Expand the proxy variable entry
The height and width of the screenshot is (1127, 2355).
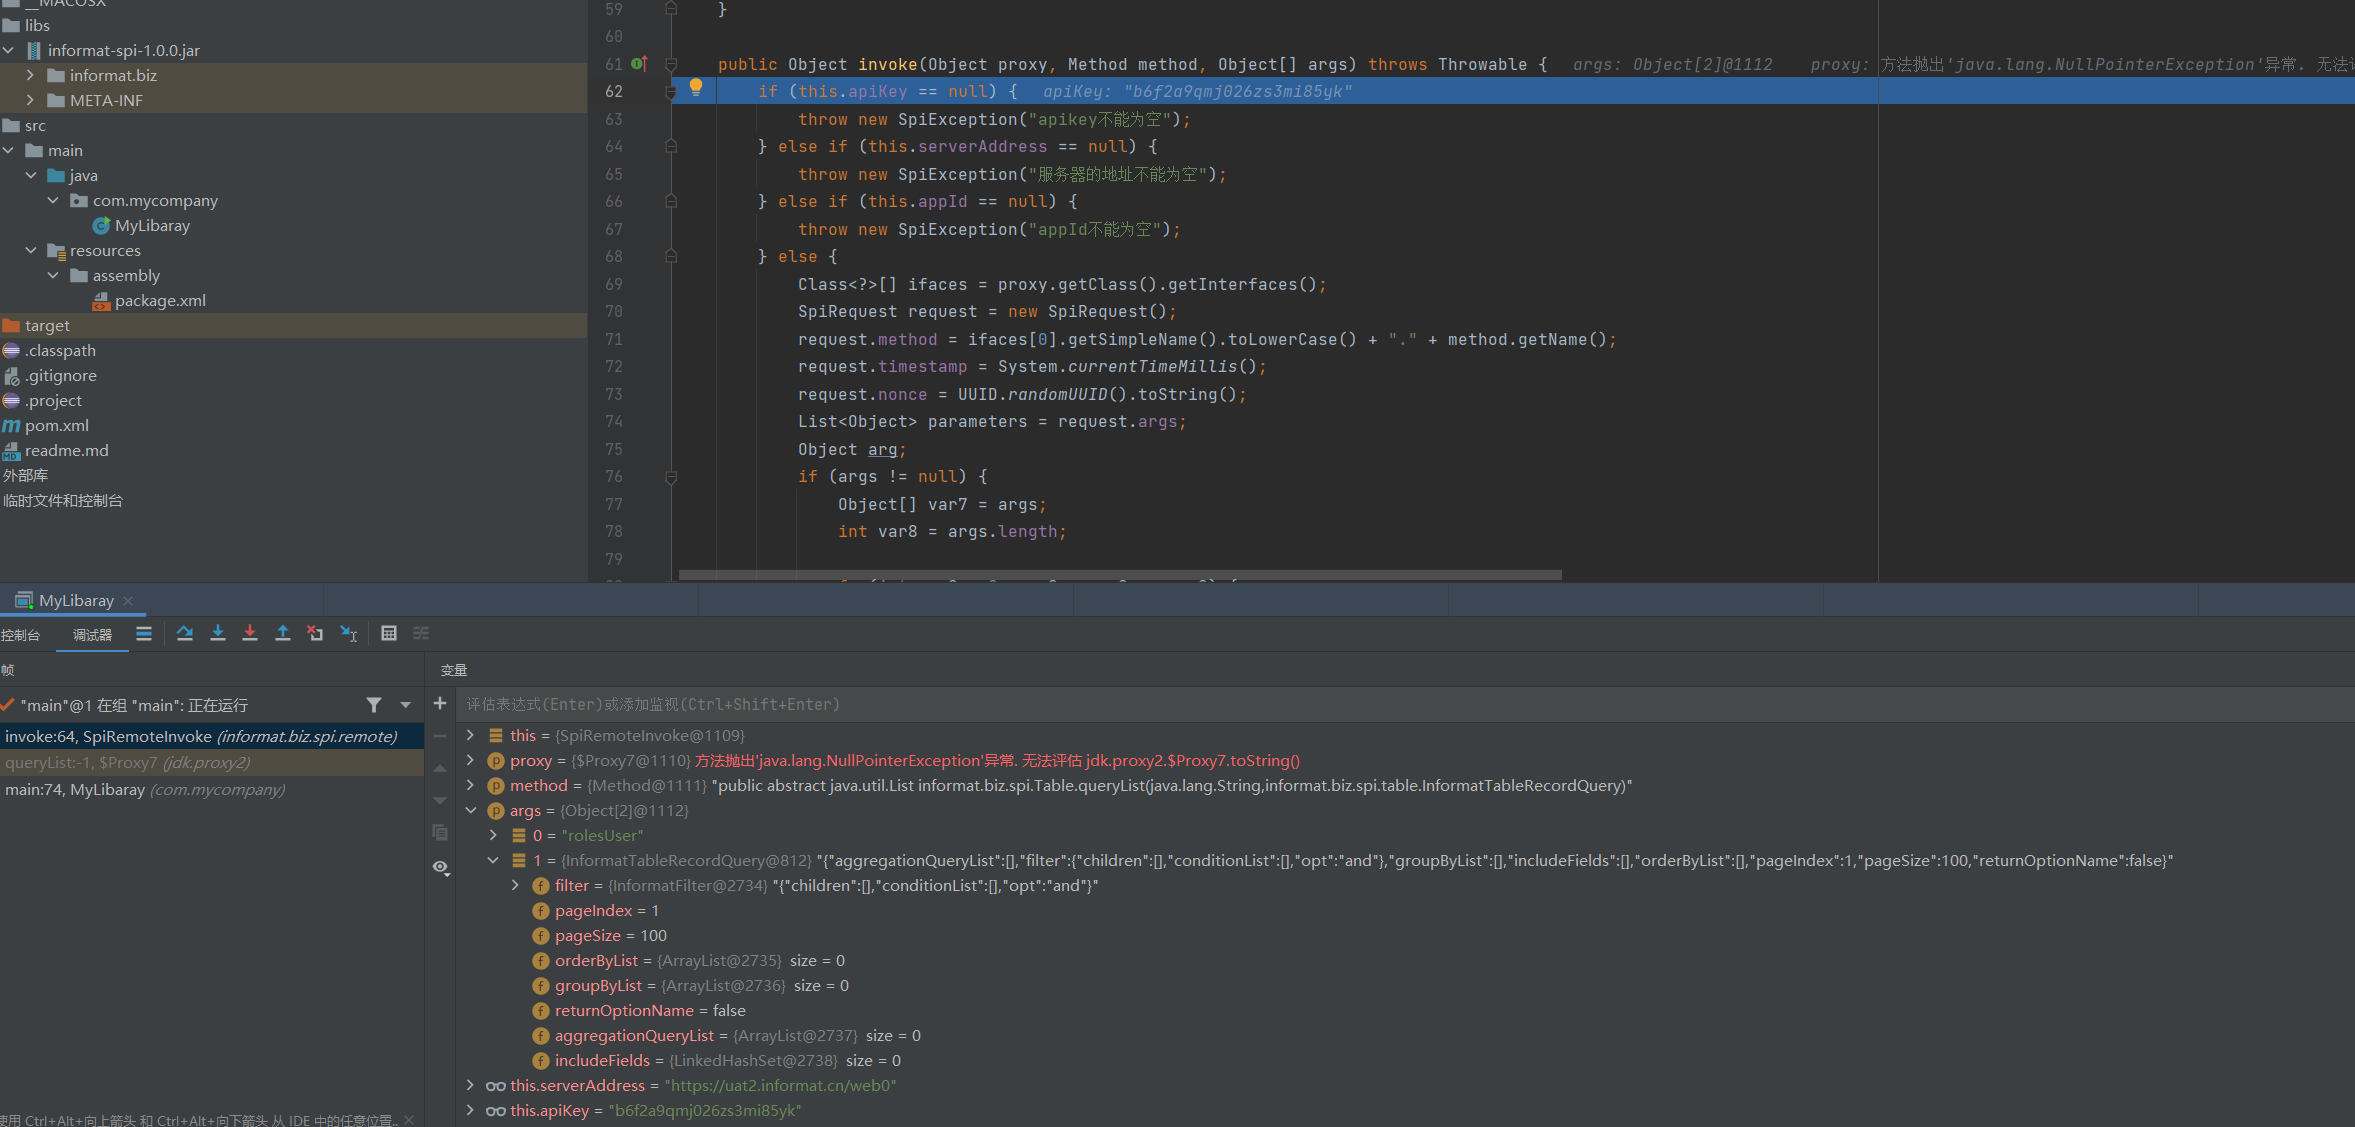[x=472, y=760]
